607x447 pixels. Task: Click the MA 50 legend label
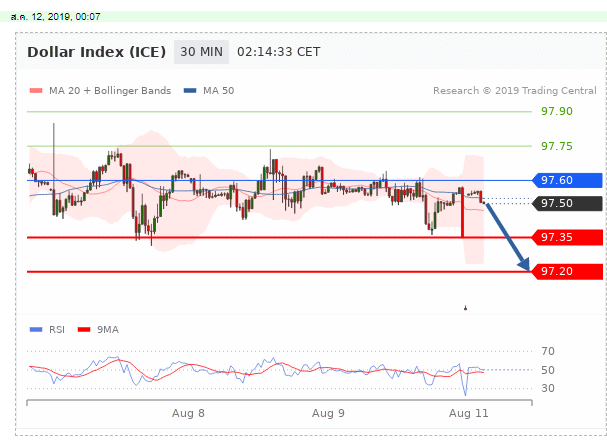click(218, 91)
